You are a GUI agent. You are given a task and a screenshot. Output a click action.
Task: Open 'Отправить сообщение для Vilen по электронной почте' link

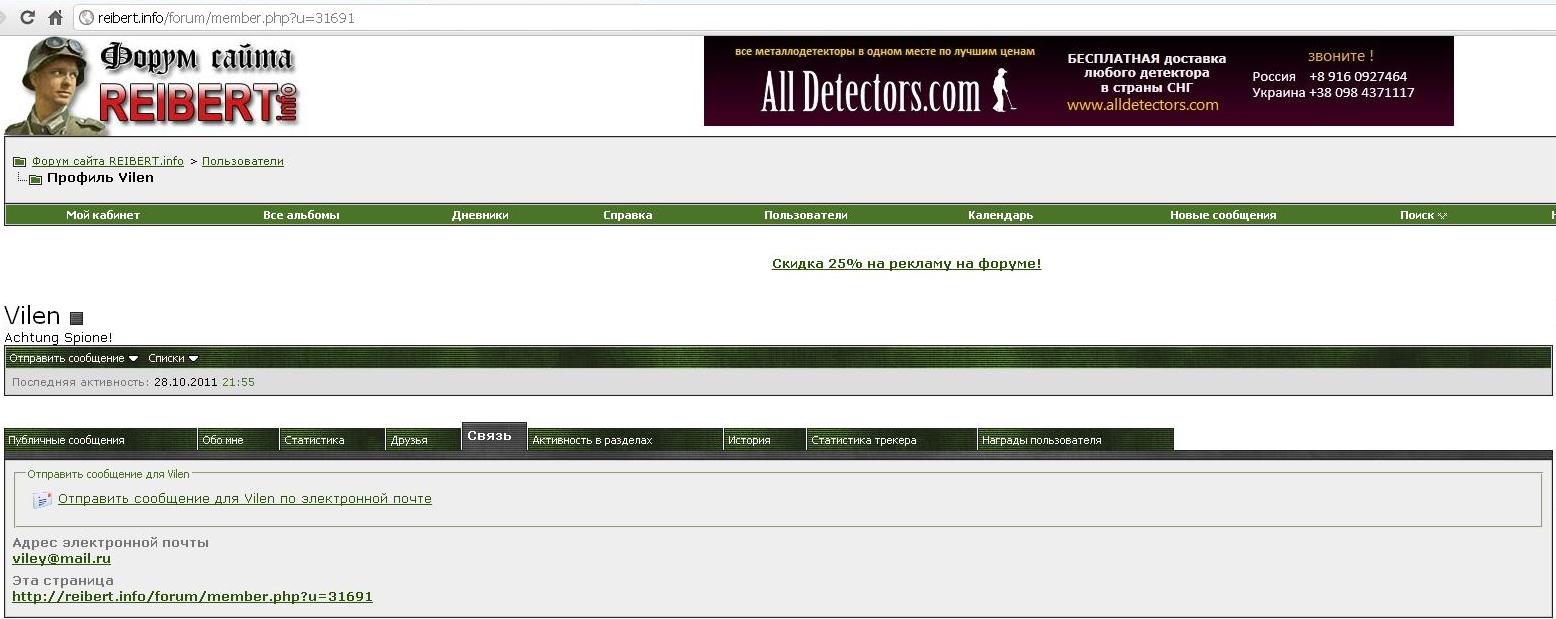(245, 499)
